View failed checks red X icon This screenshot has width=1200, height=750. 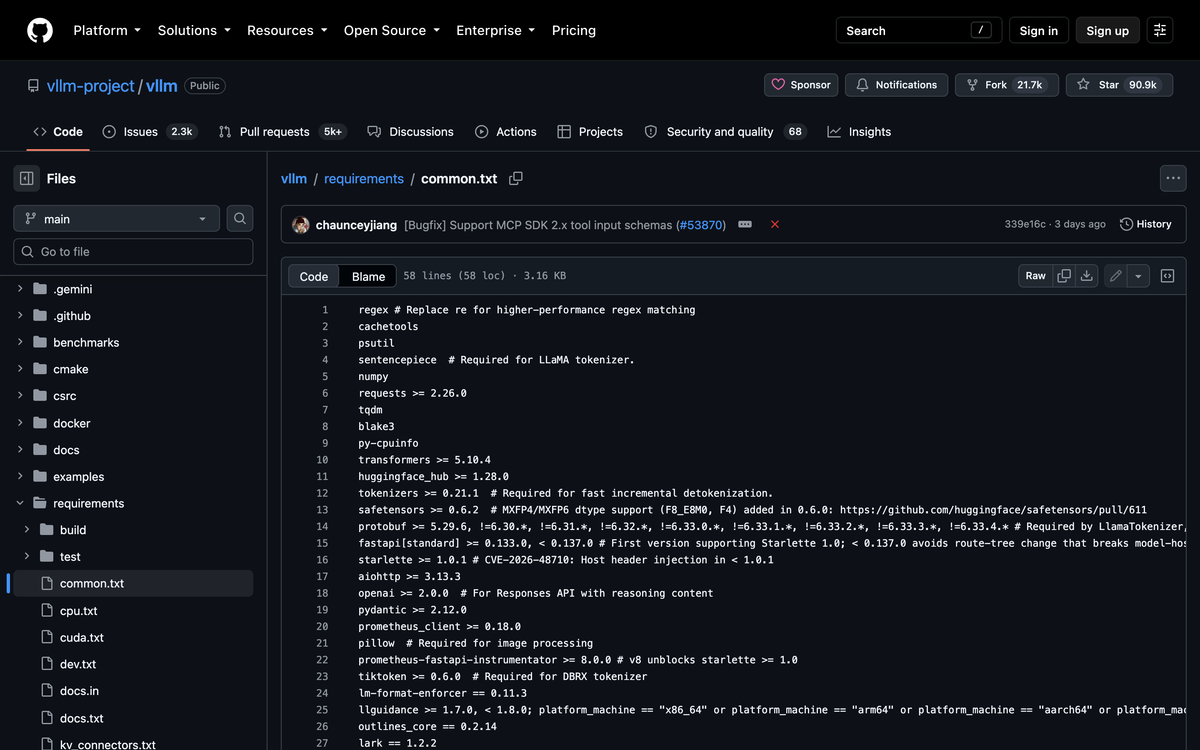(x=775, y=224)
